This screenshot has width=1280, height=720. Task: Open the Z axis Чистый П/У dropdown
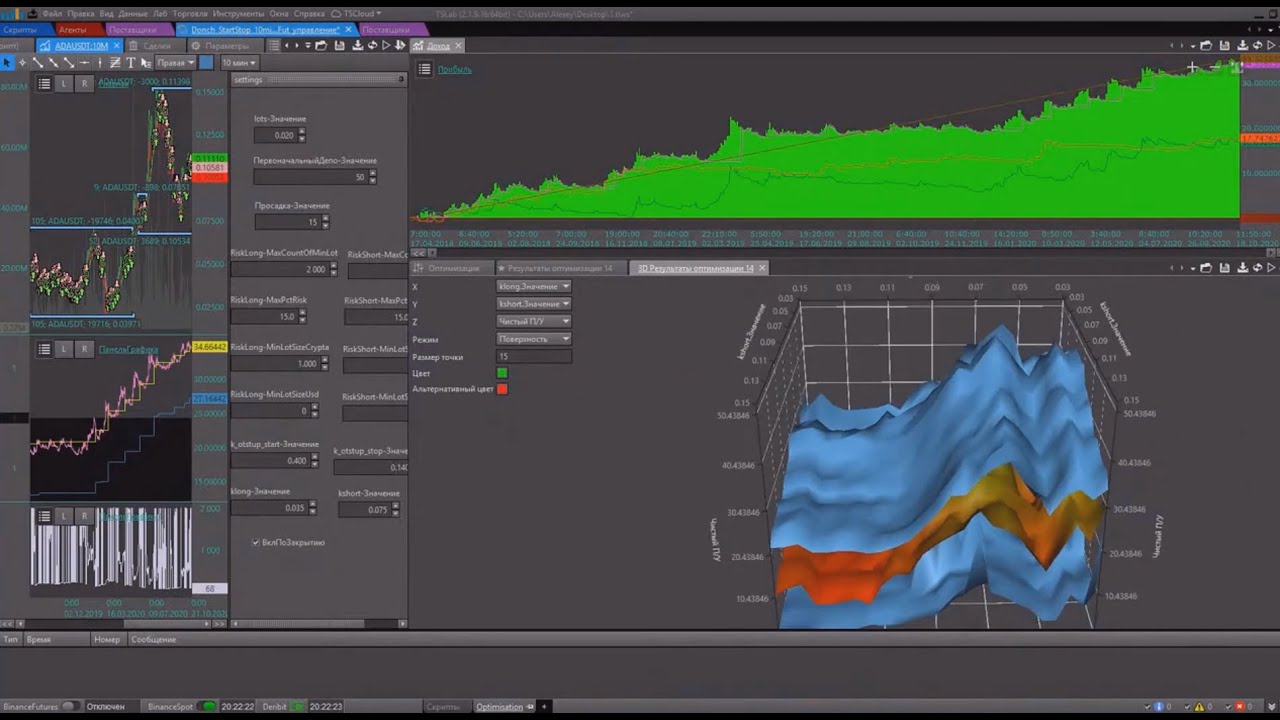click(x=534, y=321)
